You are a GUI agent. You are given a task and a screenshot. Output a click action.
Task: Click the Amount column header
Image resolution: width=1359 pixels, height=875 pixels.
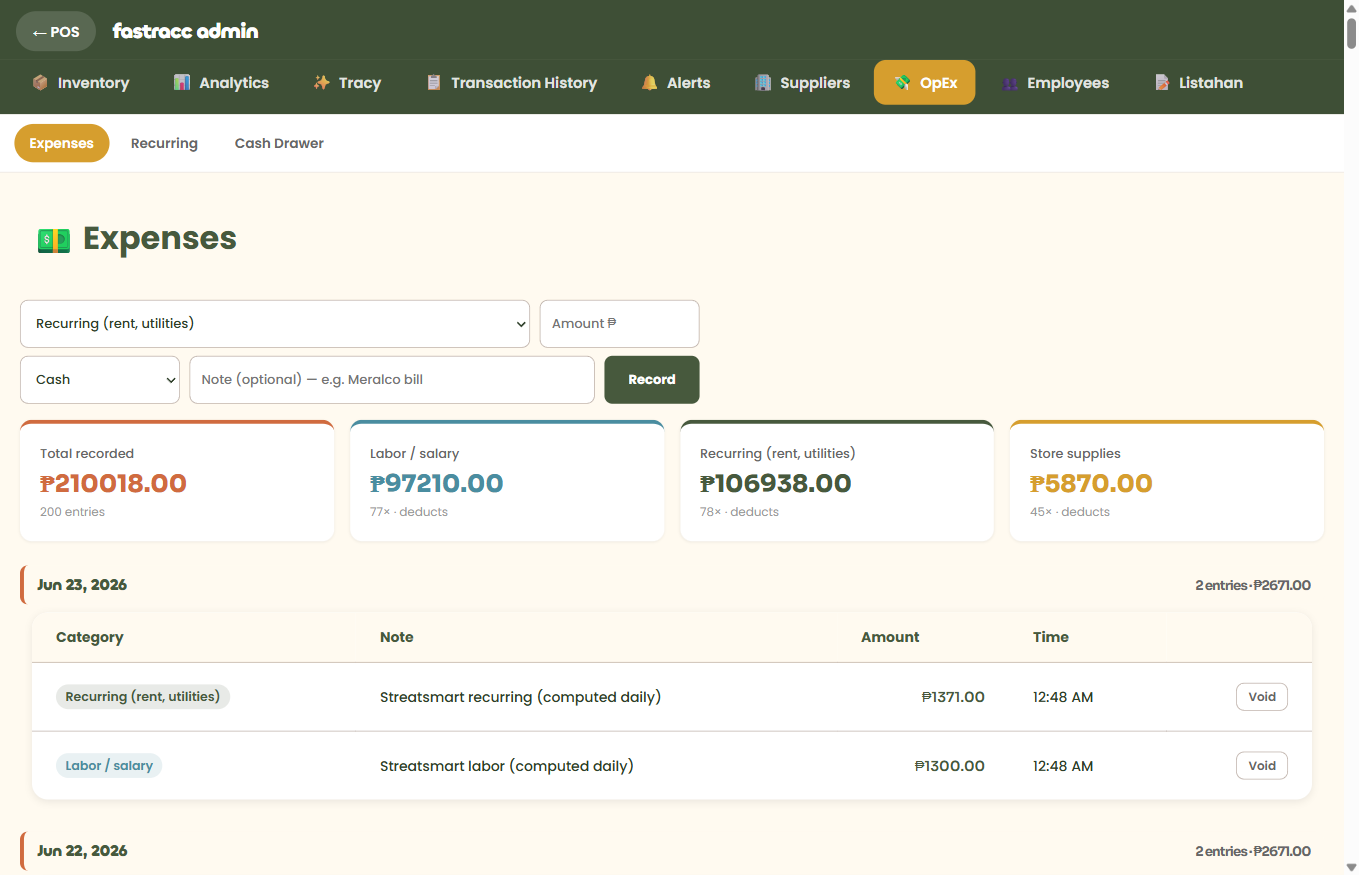coord(890,637)
